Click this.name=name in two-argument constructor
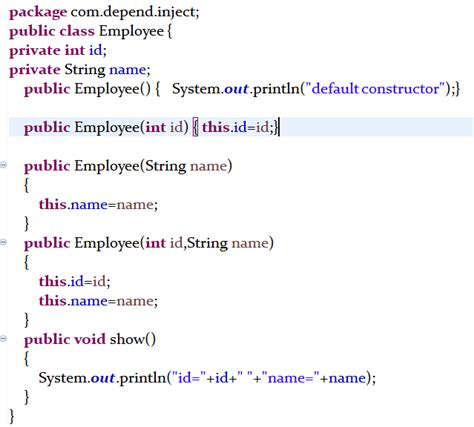 pos(98,301)
